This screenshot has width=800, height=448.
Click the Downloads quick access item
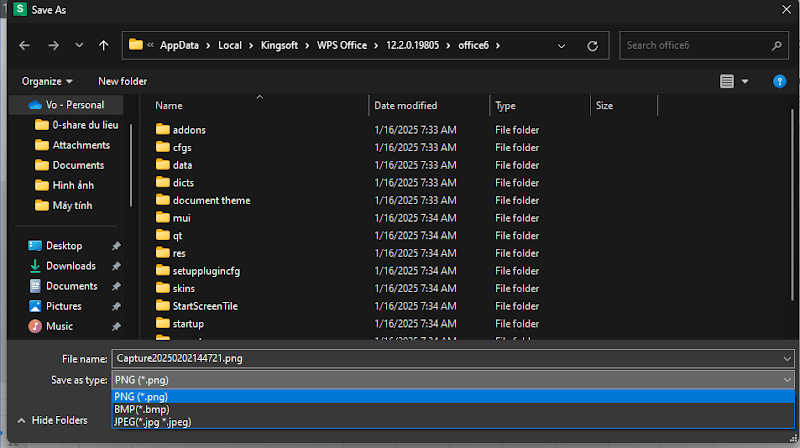coord(70,266)
